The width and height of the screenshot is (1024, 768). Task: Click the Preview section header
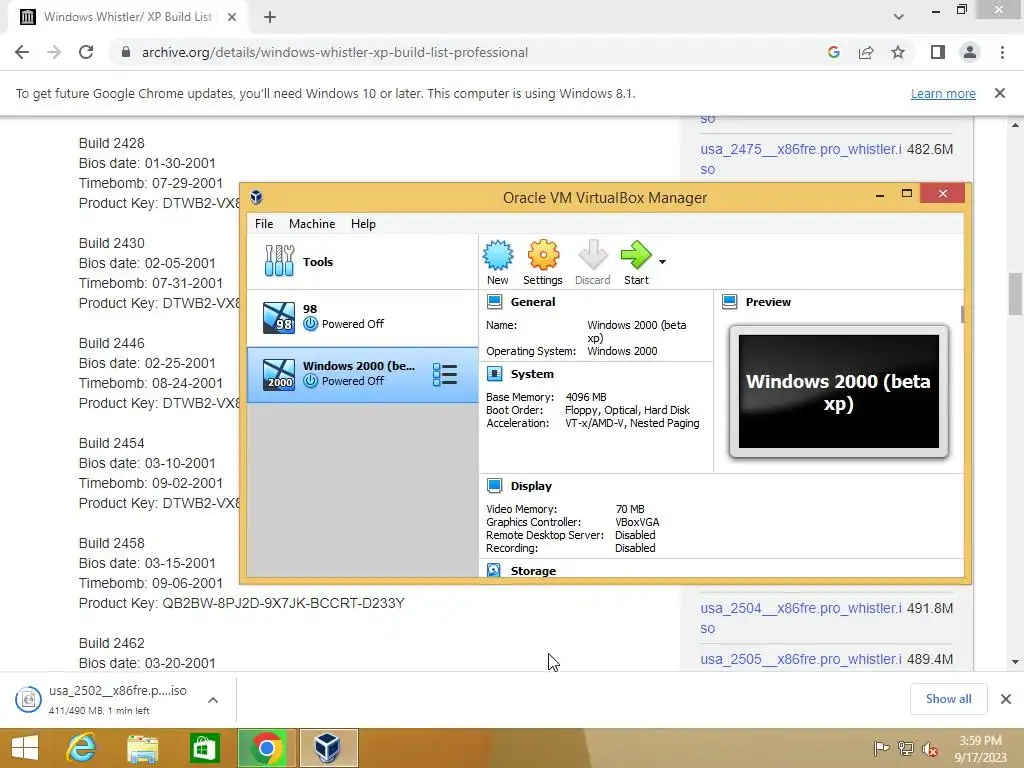pyautogui.click(x=768, y=302)
